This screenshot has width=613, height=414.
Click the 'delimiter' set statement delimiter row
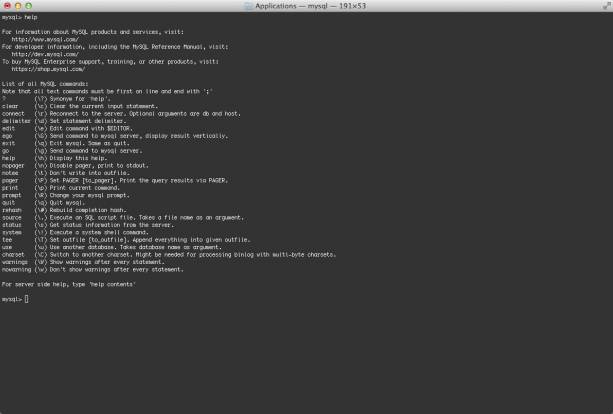[x=64, y=121]
